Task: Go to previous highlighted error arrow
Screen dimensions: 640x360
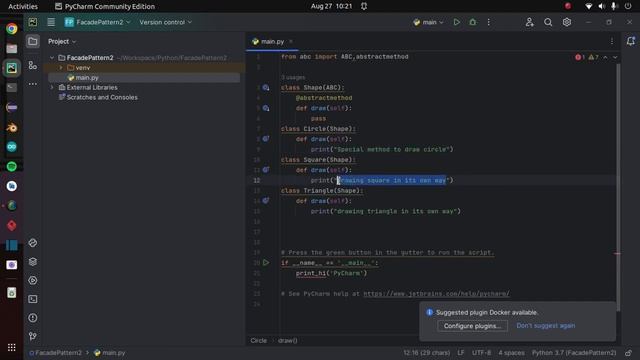Action: click(605, 57)
